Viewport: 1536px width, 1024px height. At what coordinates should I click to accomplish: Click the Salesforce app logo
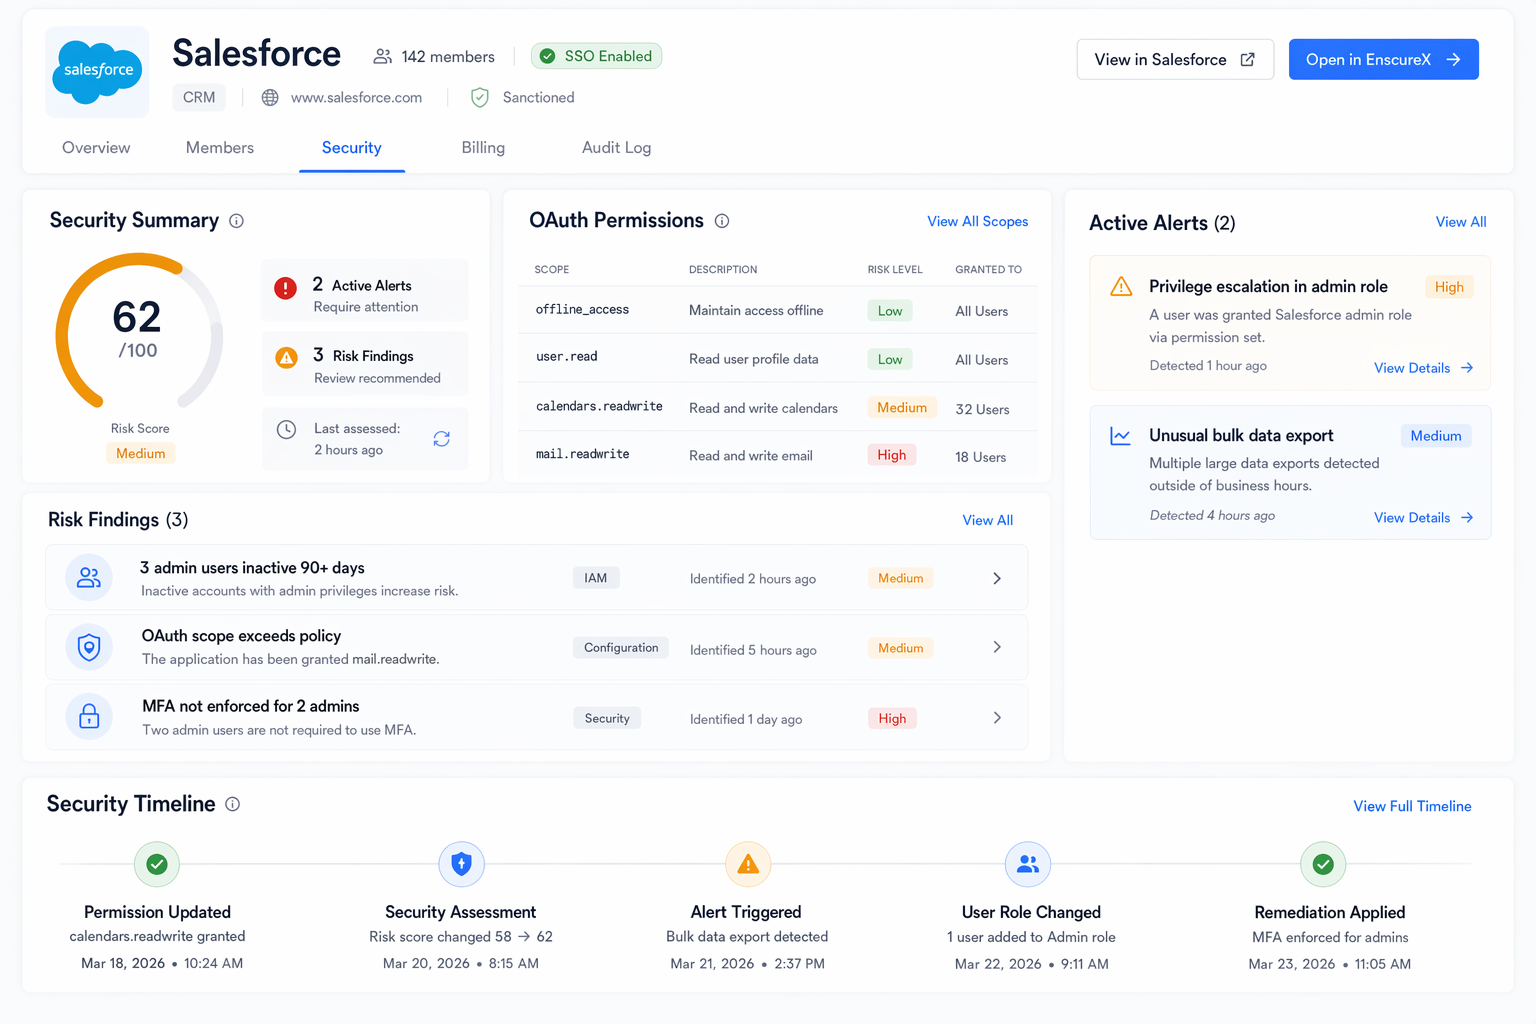pyautogui.click(x=96, y=71)
